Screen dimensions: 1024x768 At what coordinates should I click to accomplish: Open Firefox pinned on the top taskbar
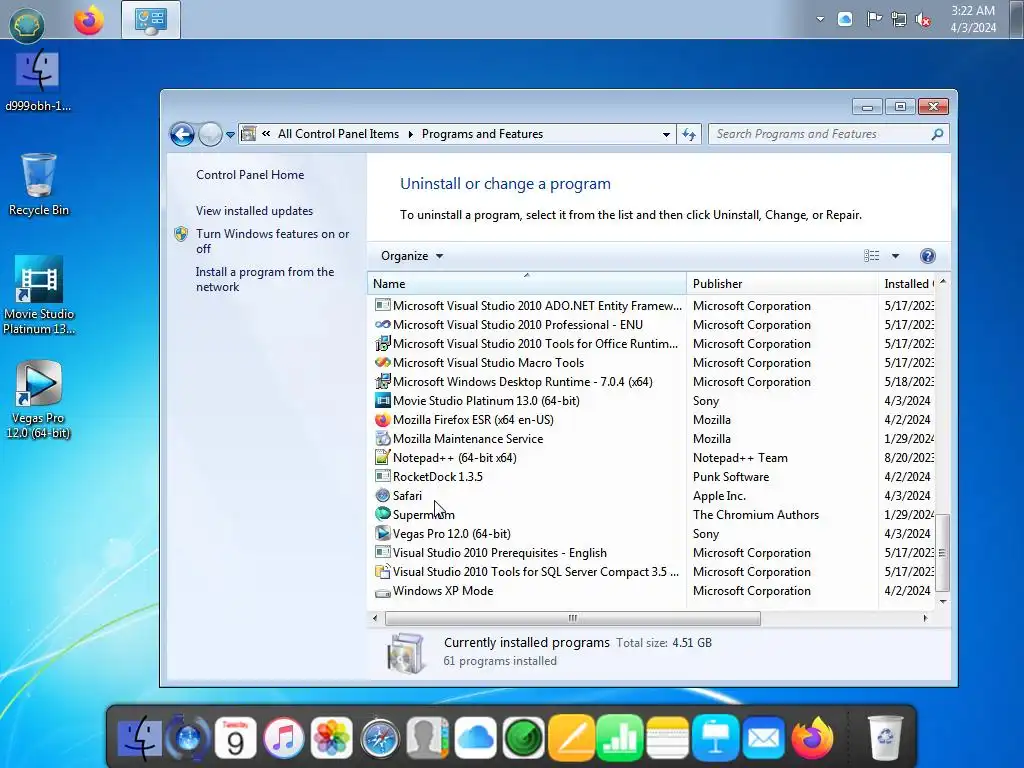(88, 20)
